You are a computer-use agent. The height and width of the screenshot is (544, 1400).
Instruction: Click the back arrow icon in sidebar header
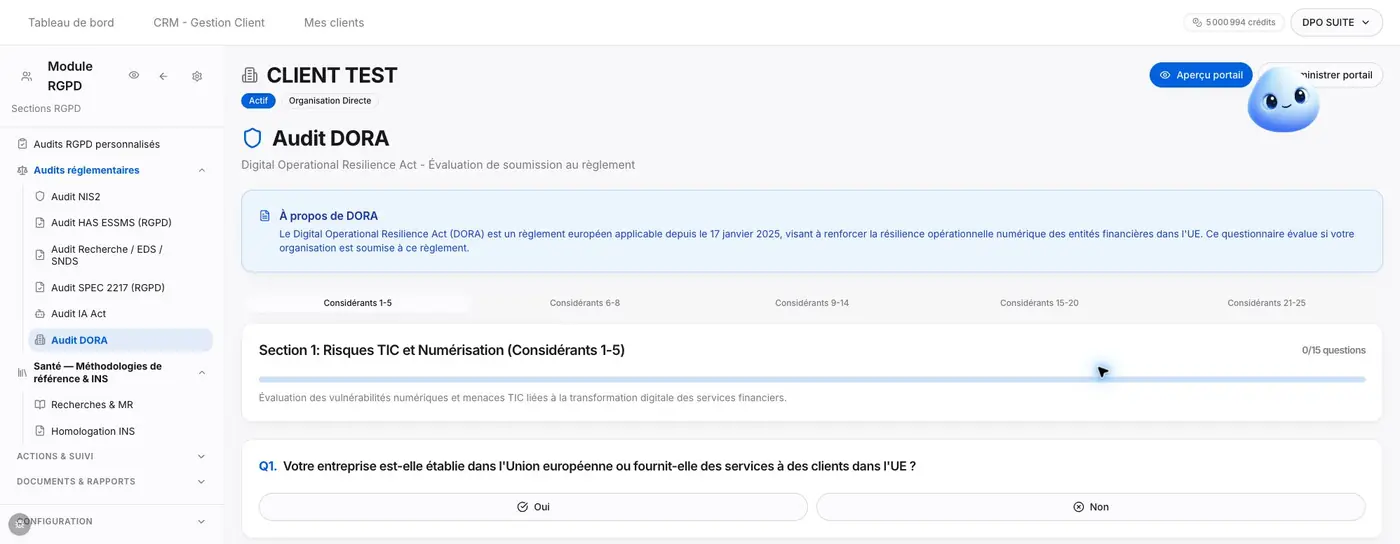[x=163, y=76]
